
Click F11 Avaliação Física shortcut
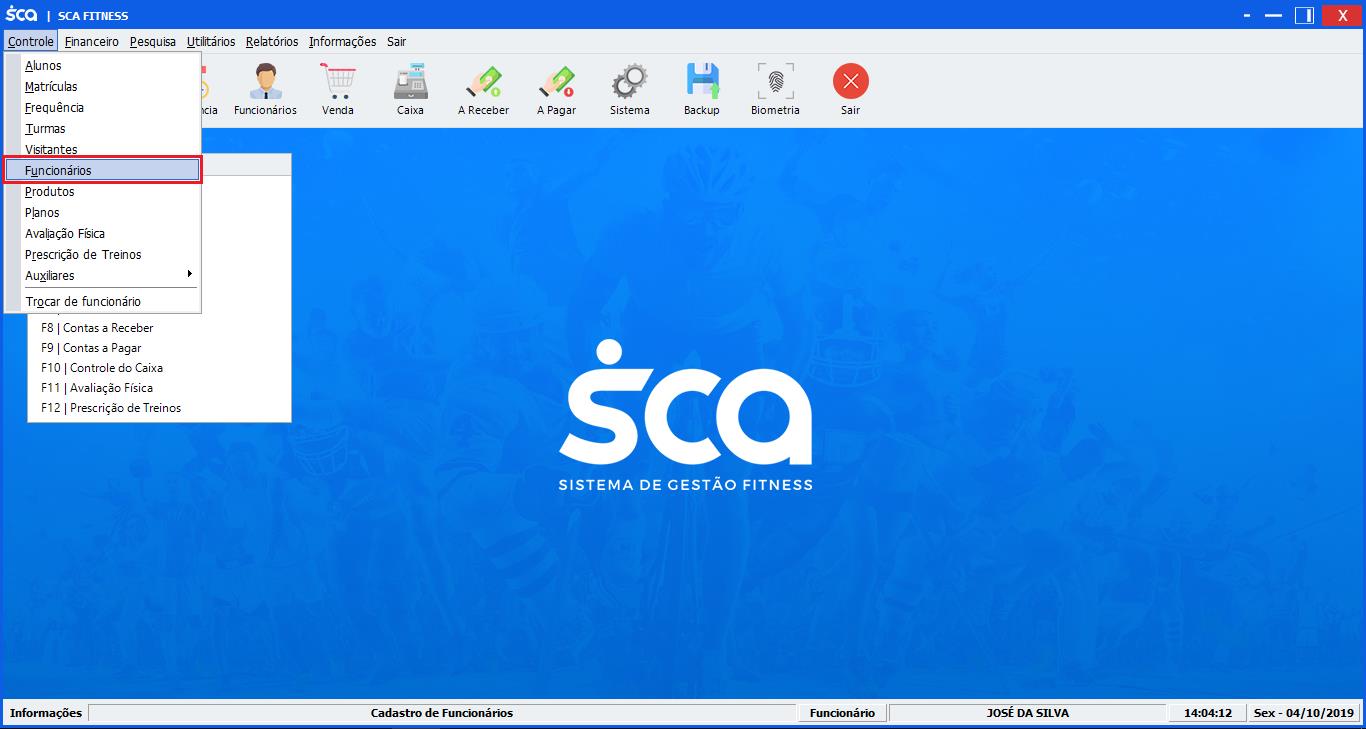97,387
